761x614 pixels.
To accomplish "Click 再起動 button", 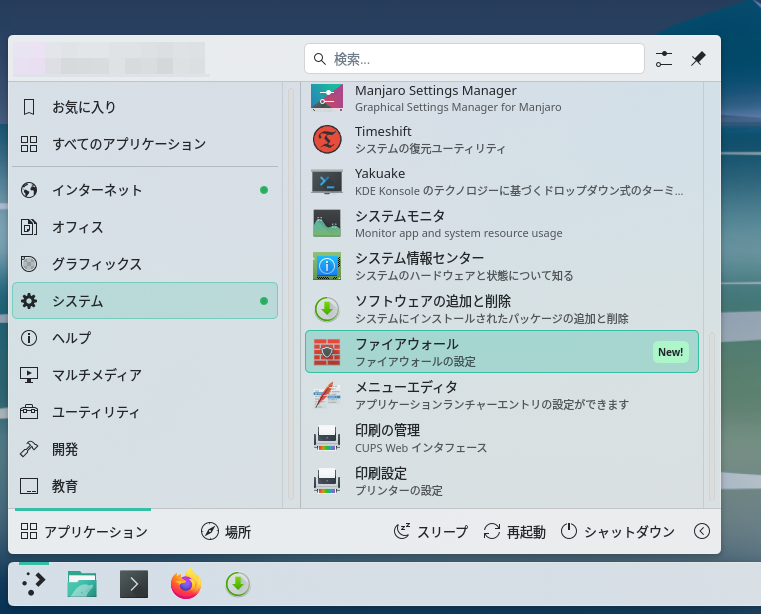I will 514,532.
